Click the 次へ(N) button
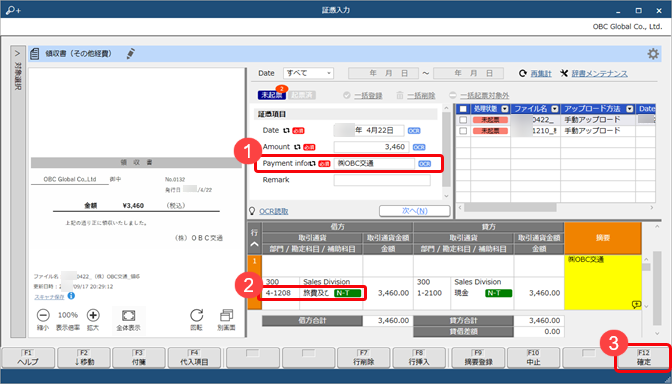Viewport: 672px width, 384px height. (414, 211)
